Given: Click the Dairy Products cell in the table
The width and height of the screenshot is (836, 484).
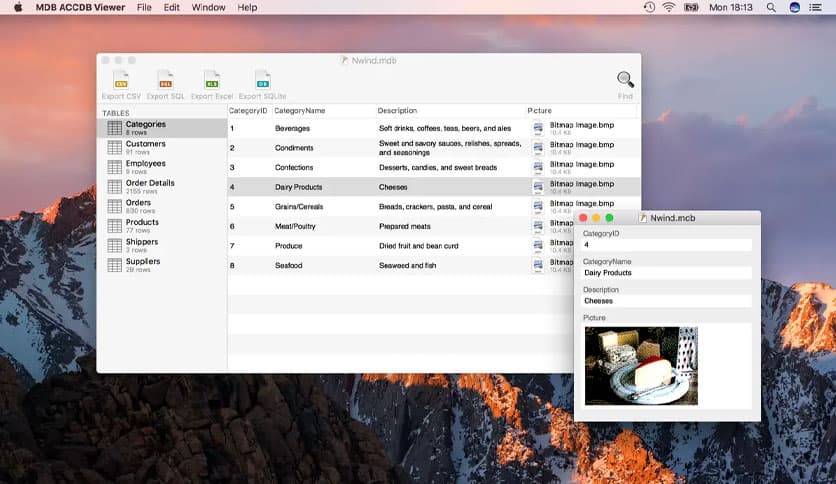Looking at the screenshot, I should point(299,187).
